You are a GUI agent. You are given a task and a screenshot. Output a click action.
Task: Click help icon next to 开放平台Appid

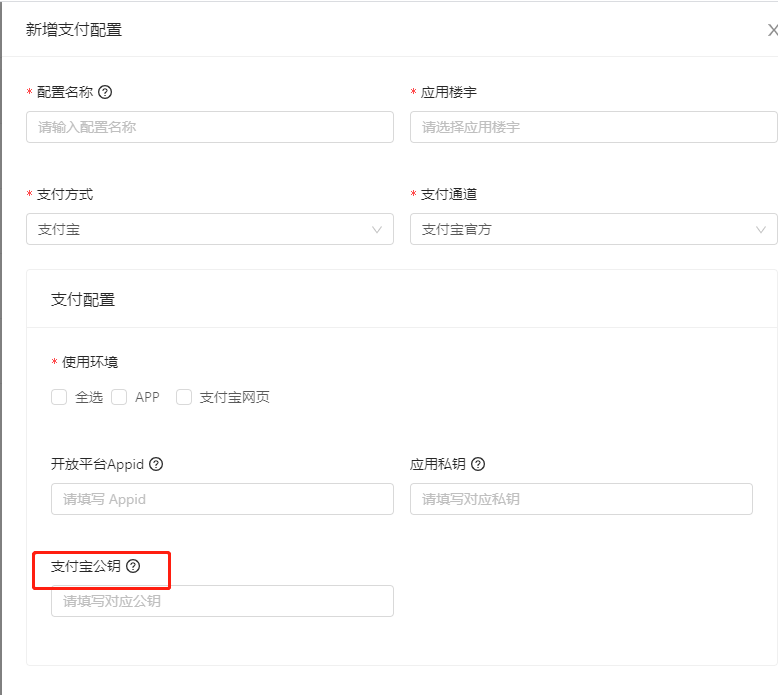(x=156, y=464)
